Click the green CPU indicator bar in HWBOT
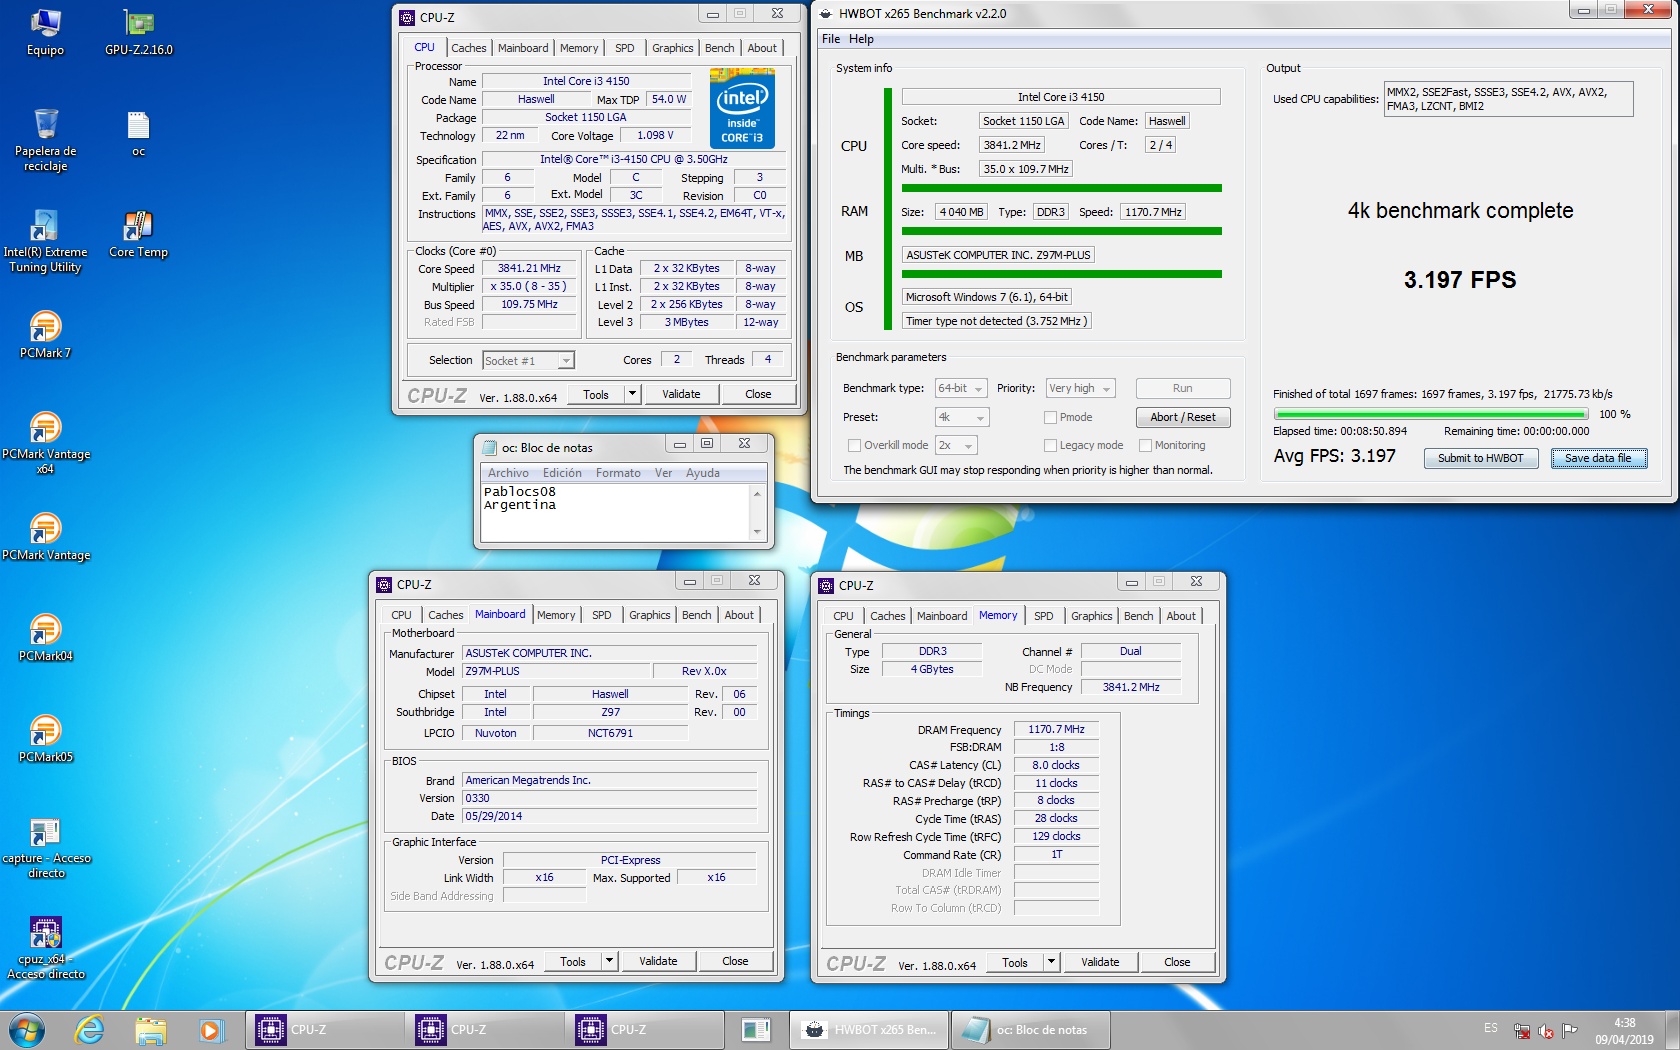This screenshot has width=1680, height=1050. pos(887,208)
